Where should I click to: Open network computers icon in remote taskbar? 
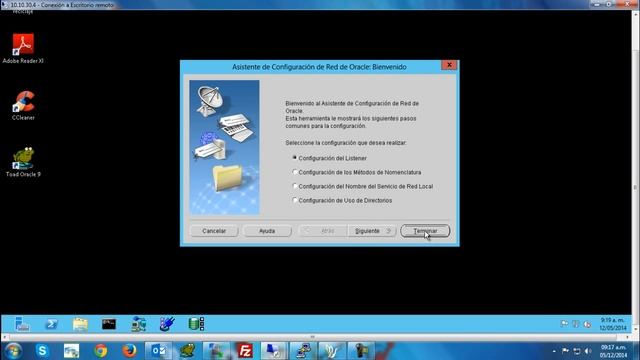pos(138,324)
